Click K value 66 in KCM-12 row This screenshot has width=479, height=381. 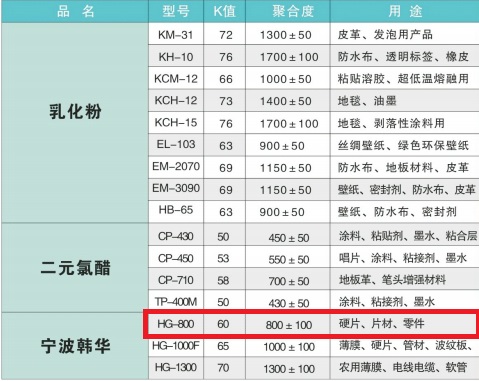226,79
